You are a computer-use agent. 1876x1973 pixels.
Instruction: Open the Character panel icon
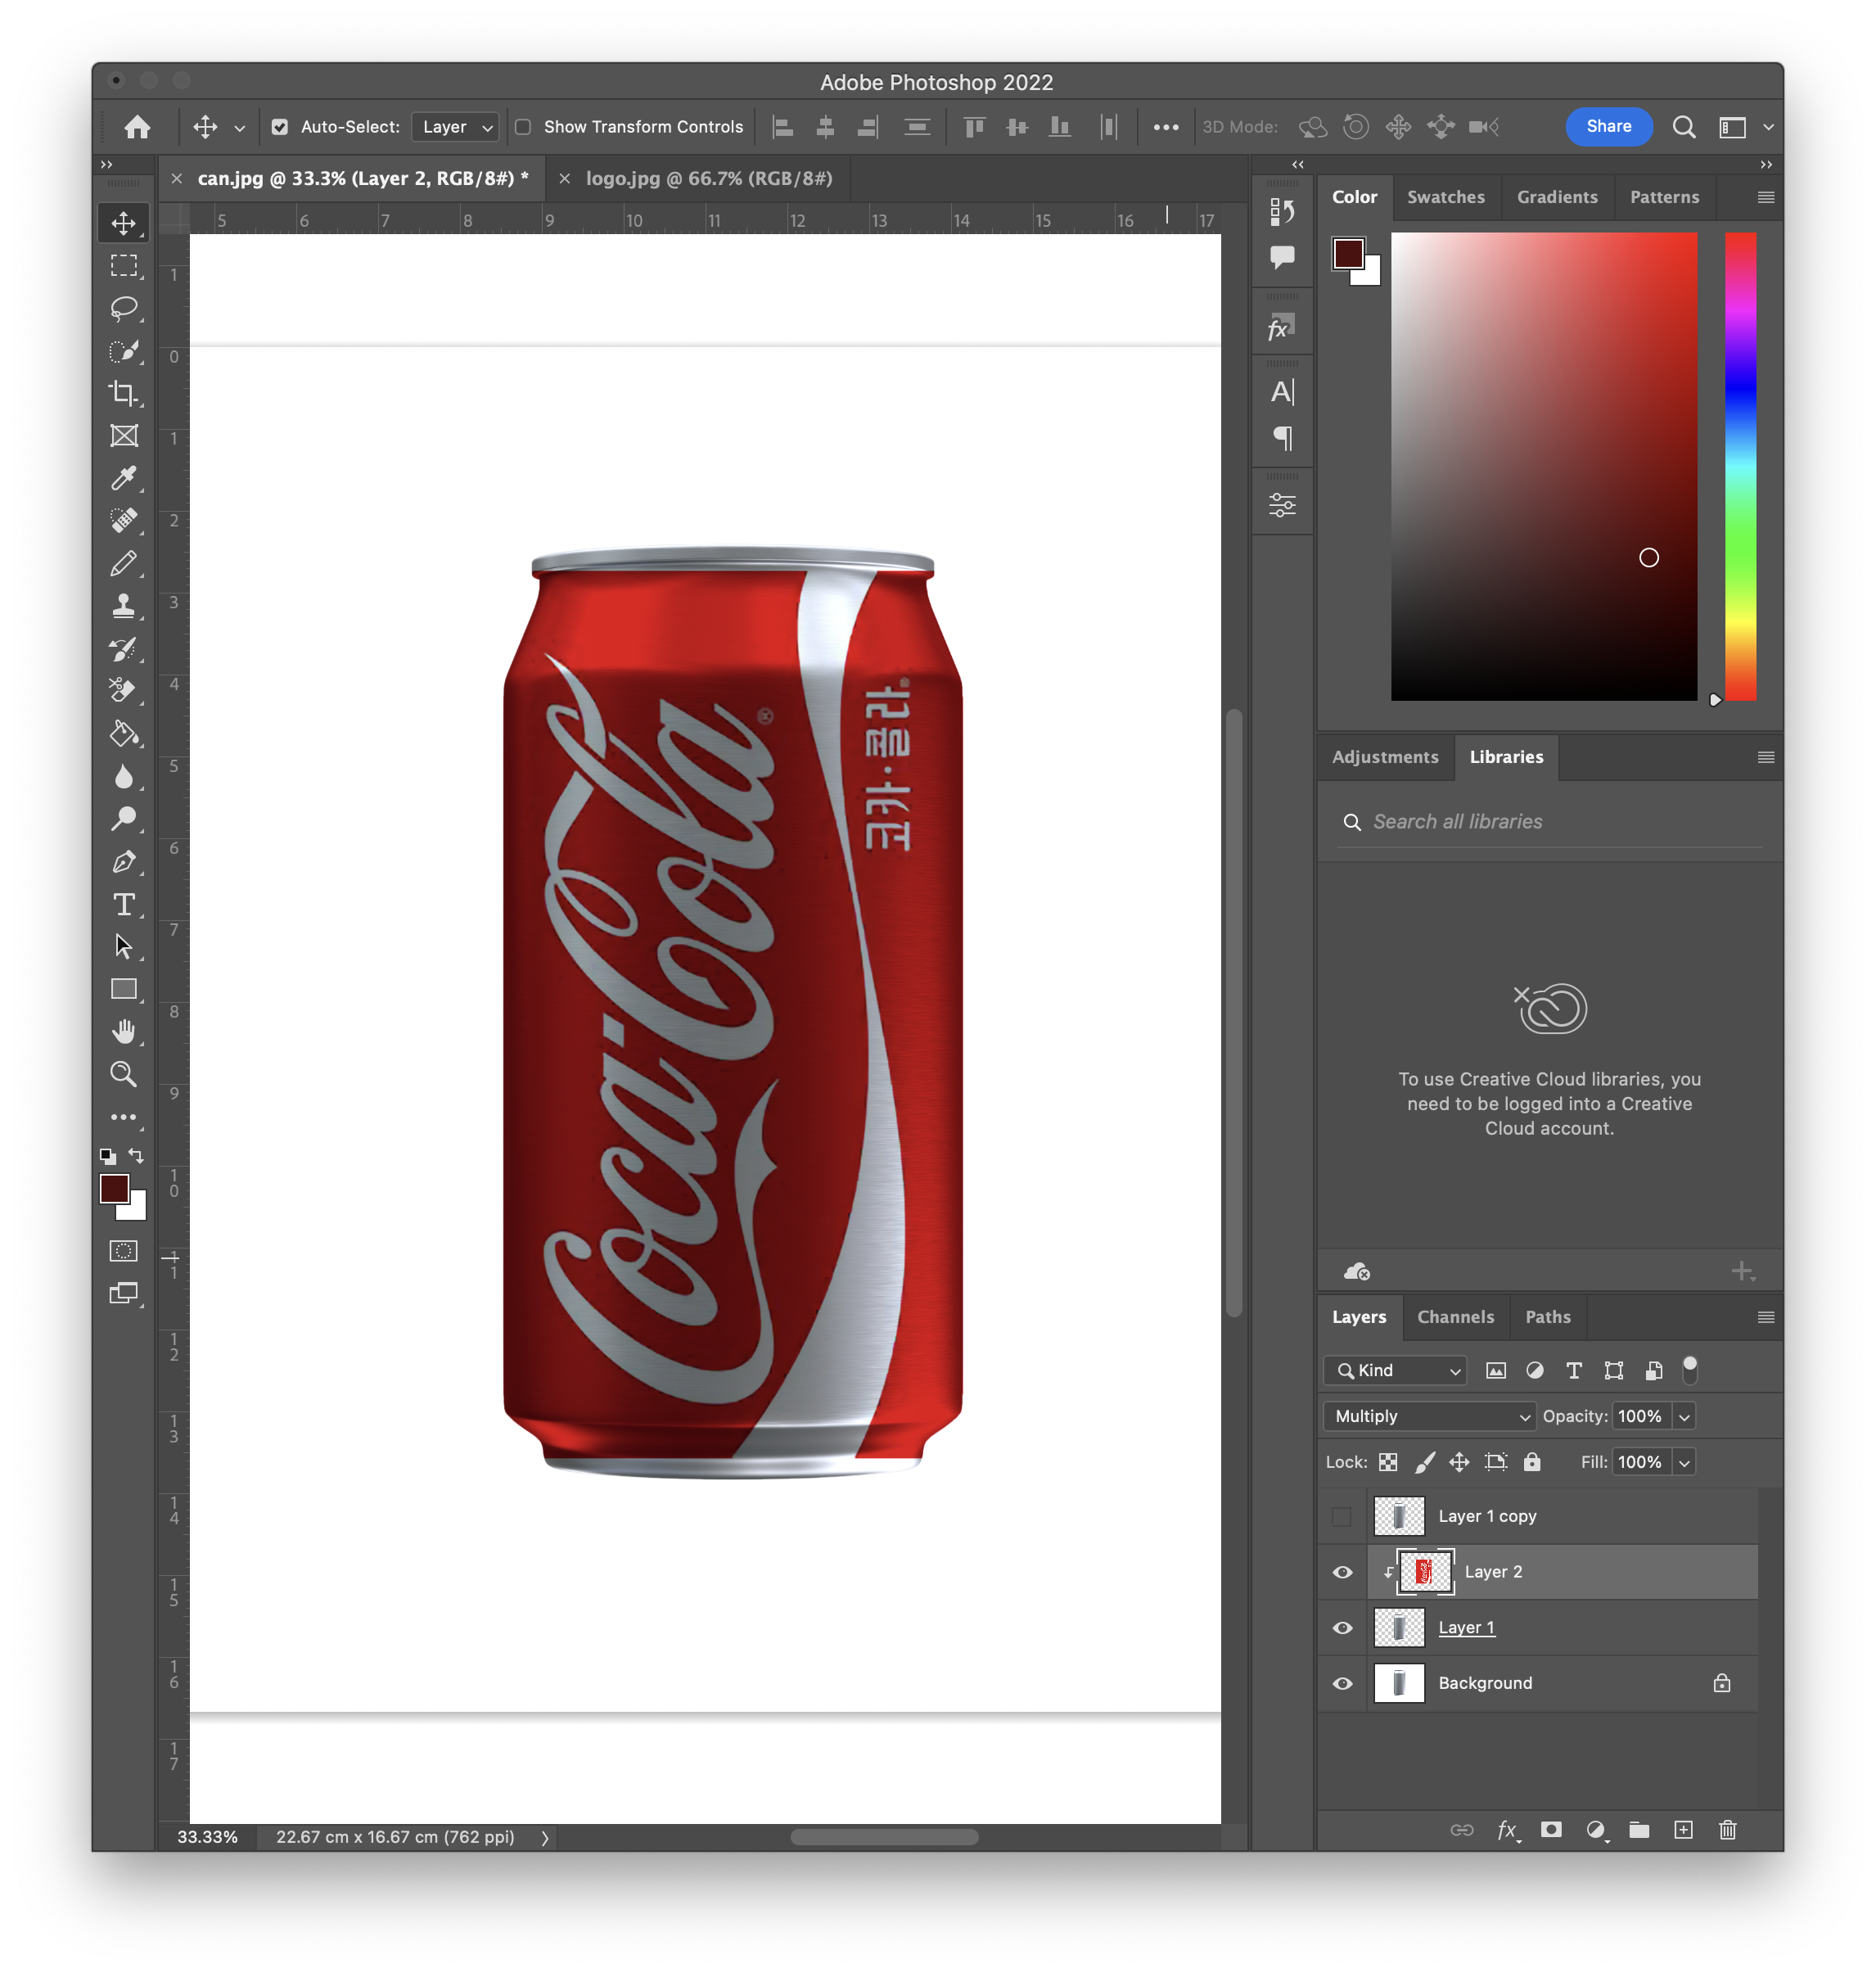pos(1282,392)
